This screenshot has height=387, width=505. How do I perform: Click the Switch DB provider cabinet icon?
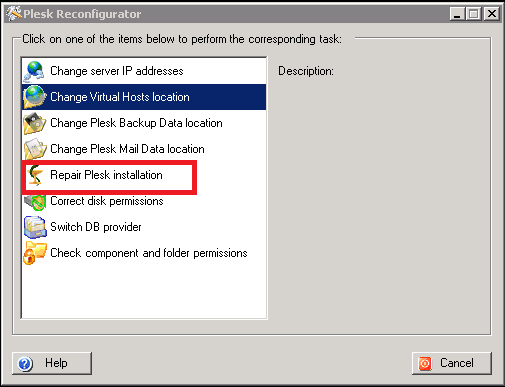[35, 227]
